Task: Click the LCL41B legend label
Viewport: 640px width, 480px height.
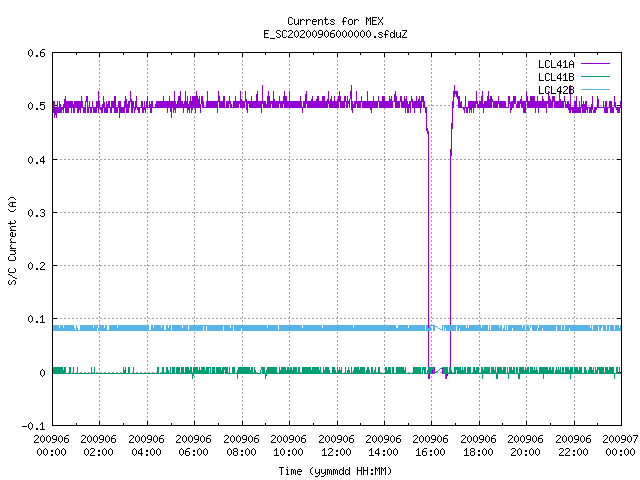Action: [556, 77]
